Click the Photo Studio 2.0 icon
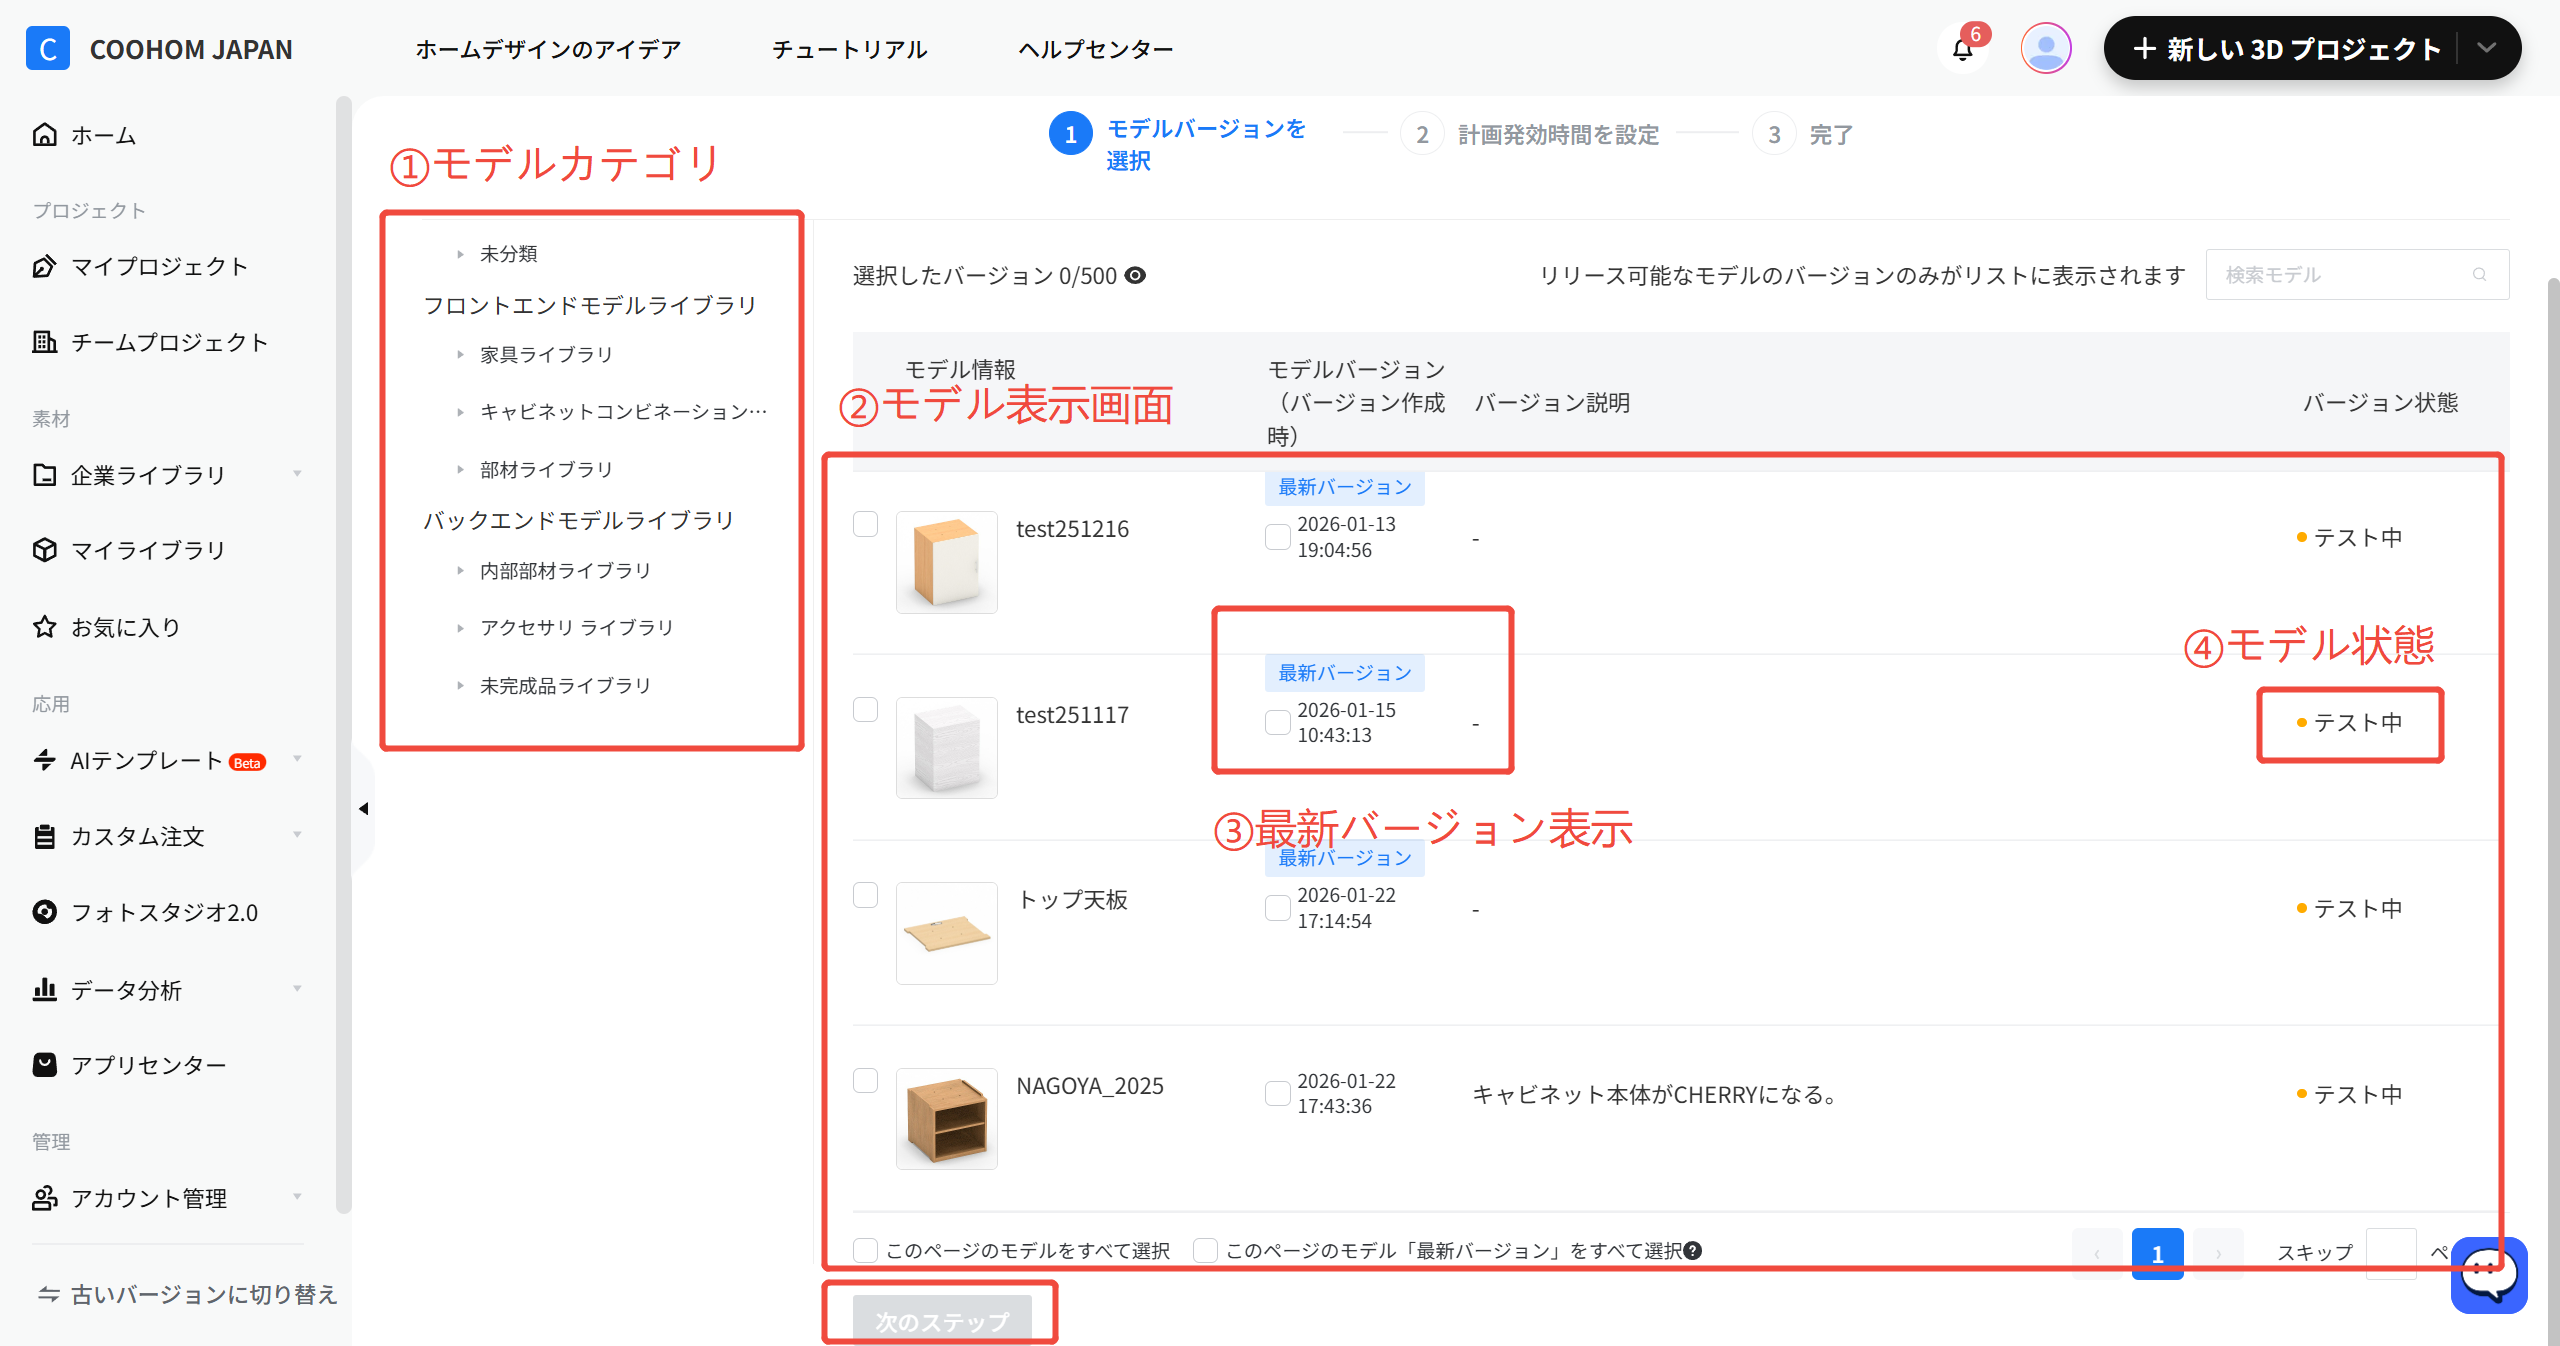Viewport: 2560px width, 1346px height. [44, 912]
